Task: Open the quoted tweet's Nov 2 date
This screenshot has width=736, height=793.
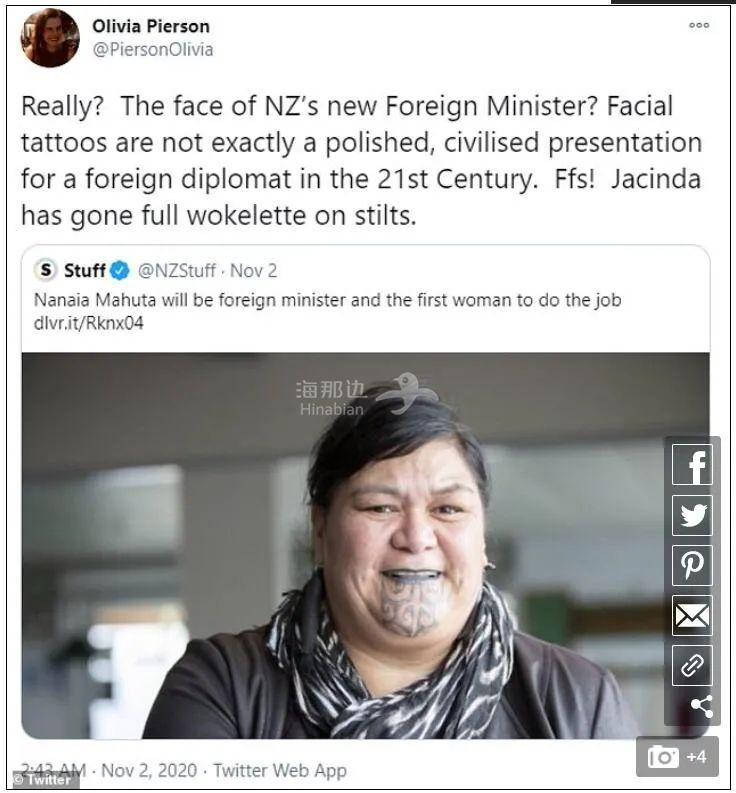Action: click(x=253, y=271)
